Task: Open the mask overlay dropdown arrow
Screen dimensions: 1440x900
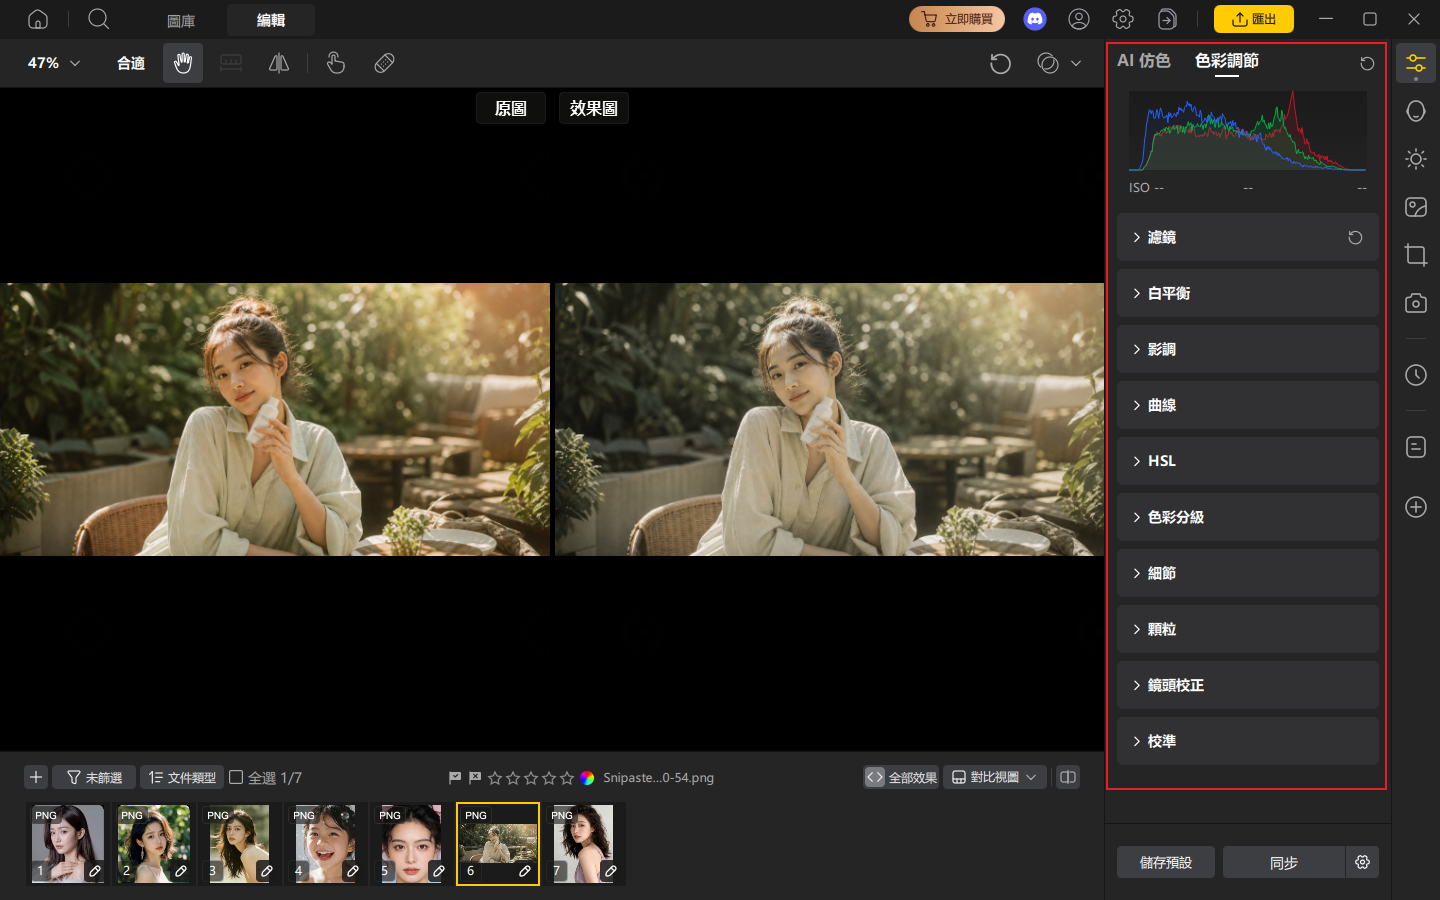Action: [1076, 63]
